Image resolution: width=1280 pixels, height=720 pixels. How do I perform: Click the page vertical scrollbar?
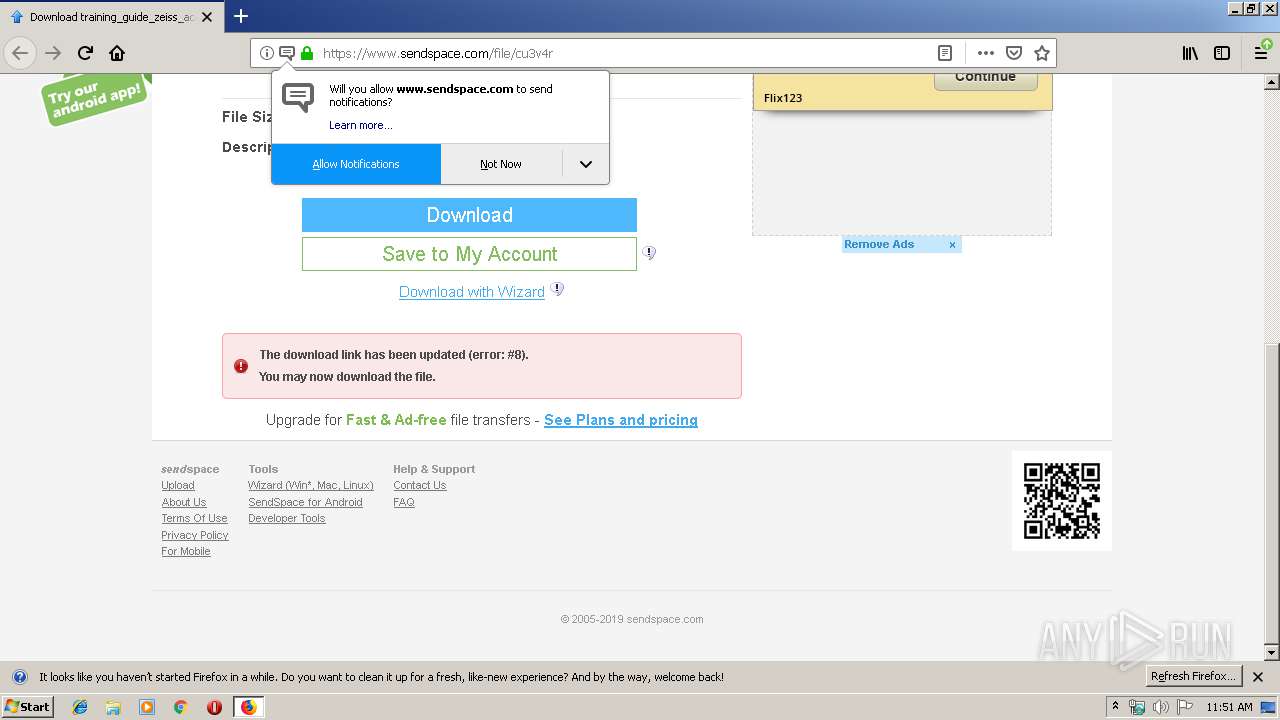pos(1272,367)
